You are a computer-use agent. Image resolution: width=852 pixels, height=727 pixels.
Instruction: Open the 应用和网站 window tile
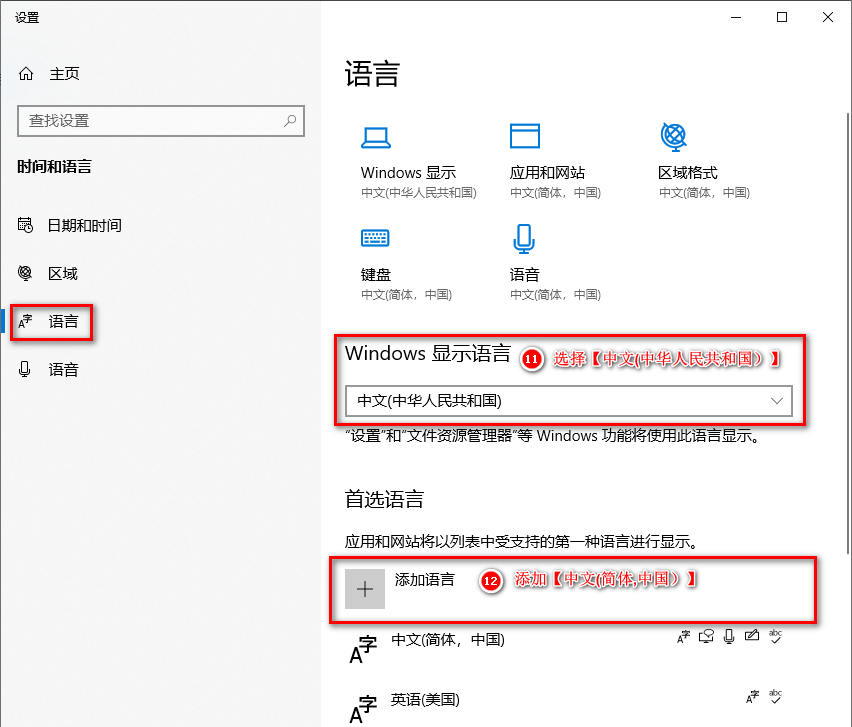coord(555,162)
